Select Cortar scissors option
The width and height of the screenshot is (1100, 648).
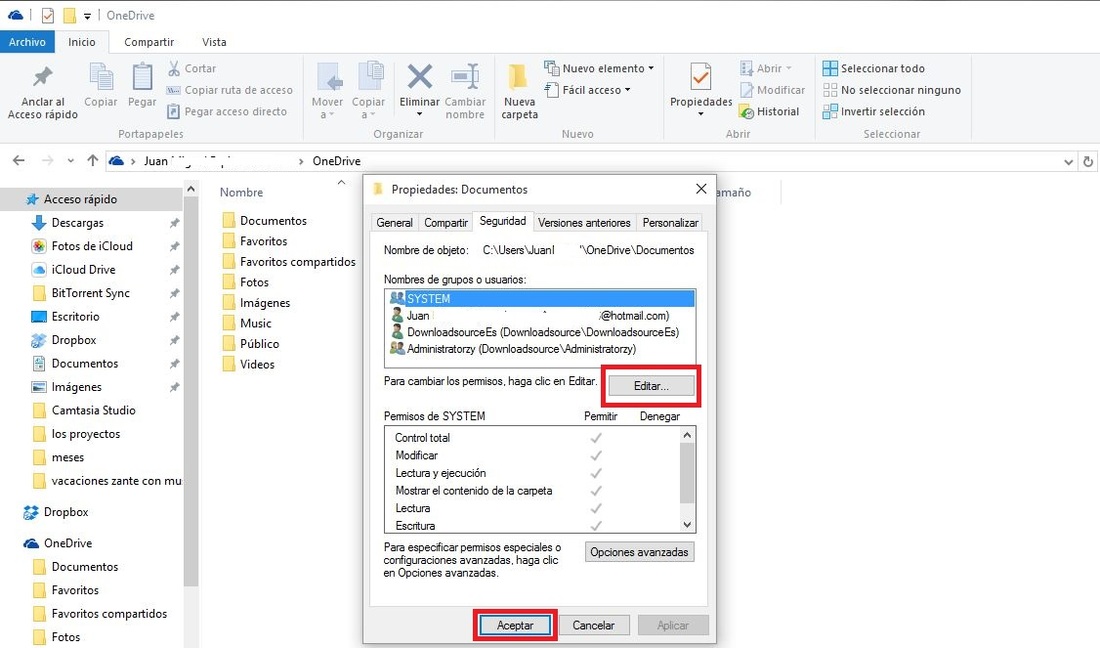[x=192, y=68]
